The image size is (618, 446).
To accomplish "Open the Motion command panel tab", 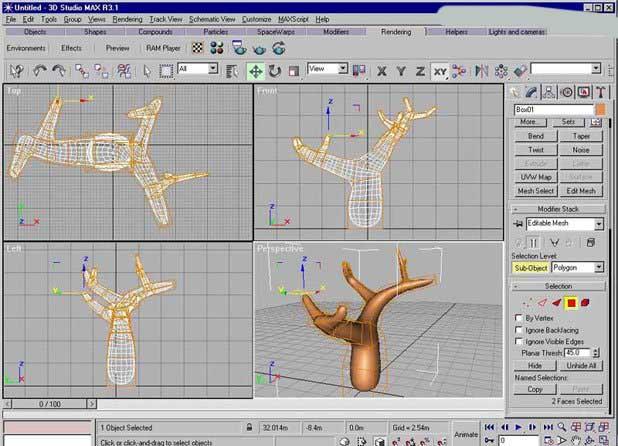I will click(567, 92).
